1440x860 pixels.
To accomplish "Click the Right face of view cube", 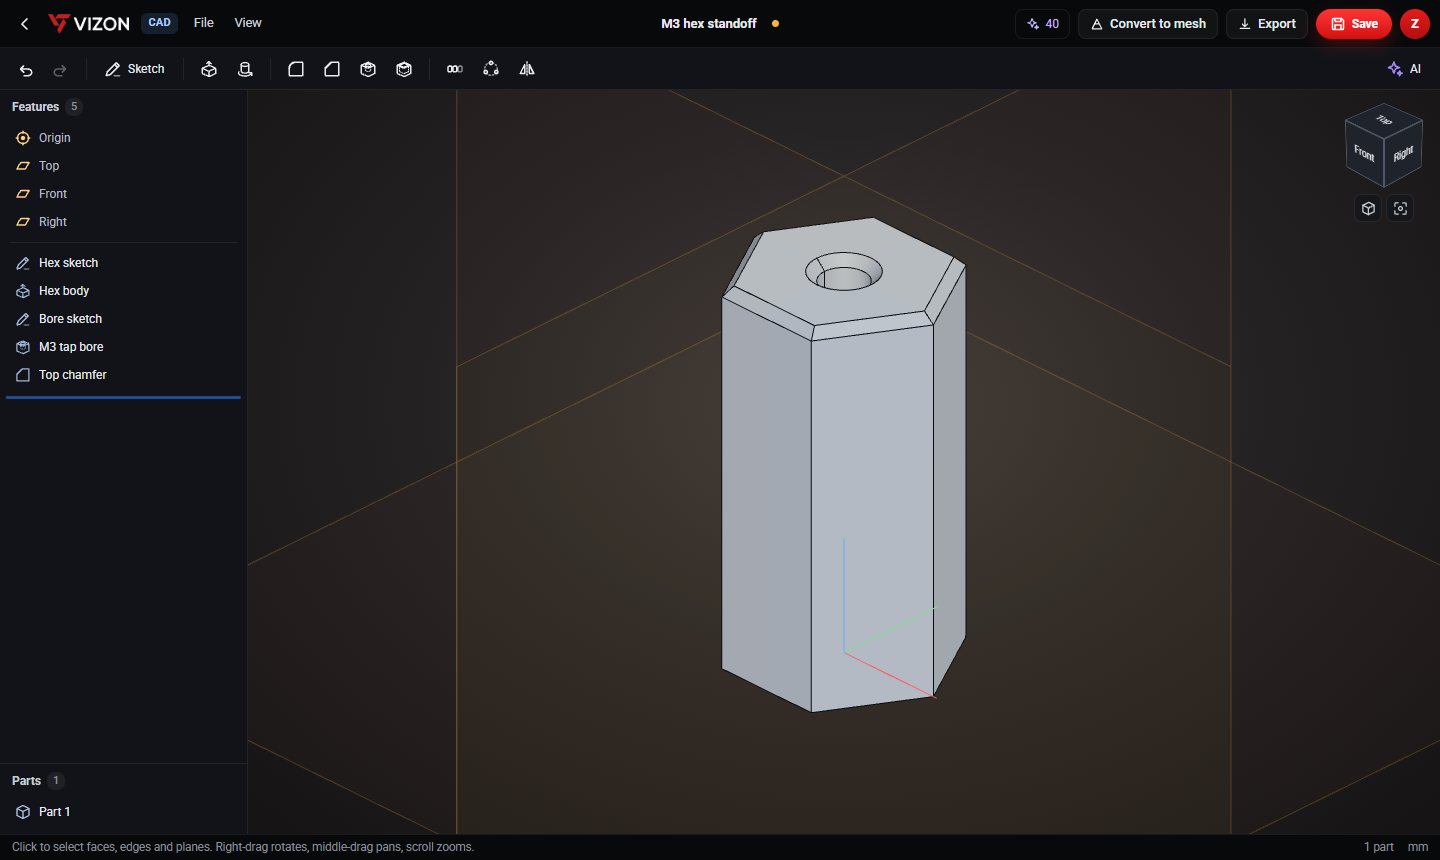I will coord(1403,154).
